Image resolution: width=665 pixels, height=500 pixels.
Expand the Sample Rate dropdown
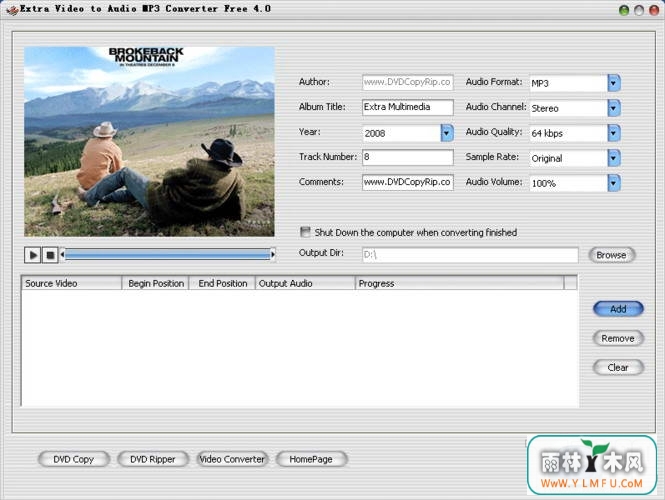point(614,158)
